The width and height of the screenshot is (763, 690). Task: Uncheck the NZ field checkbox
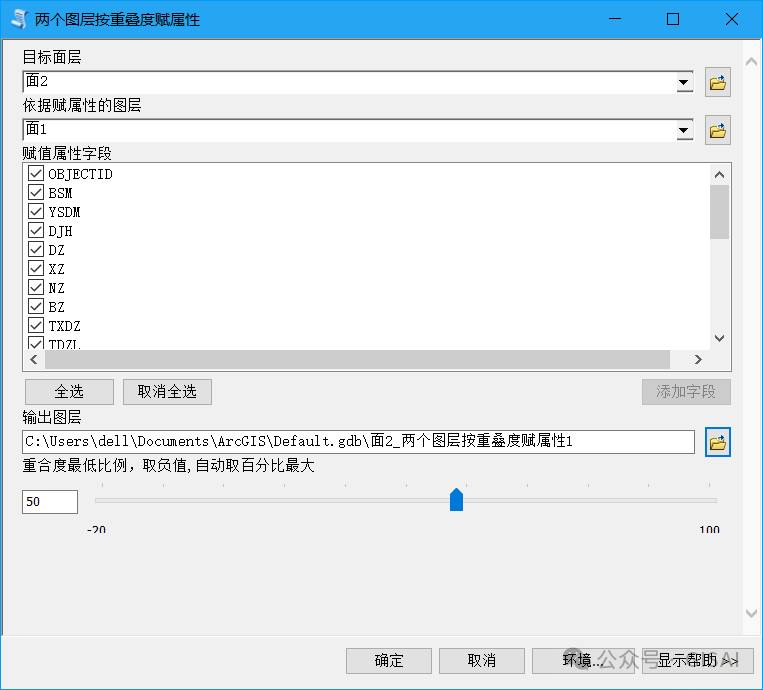36,287
